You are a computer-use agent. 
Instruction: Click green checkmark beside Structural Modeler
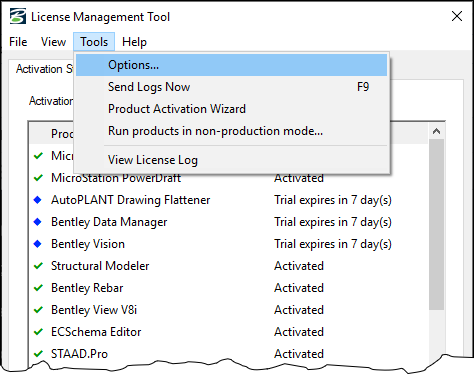coord(38,266)
